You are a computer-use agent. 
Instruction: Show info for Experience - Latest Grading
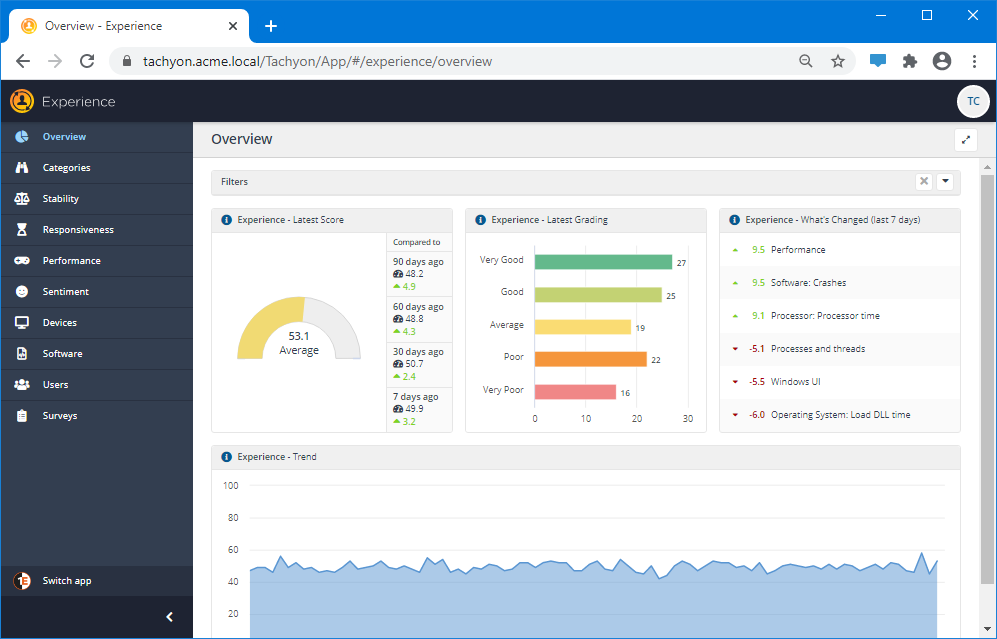point(480,220)
